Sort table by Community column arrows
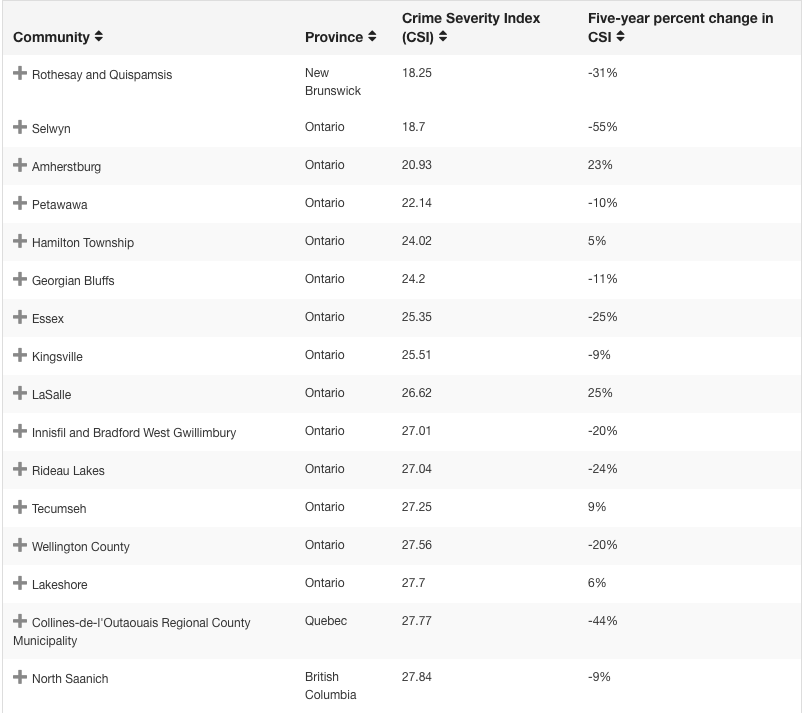This screenshot has width=804, height=713. pyautogui.click(x=98, y=37)
